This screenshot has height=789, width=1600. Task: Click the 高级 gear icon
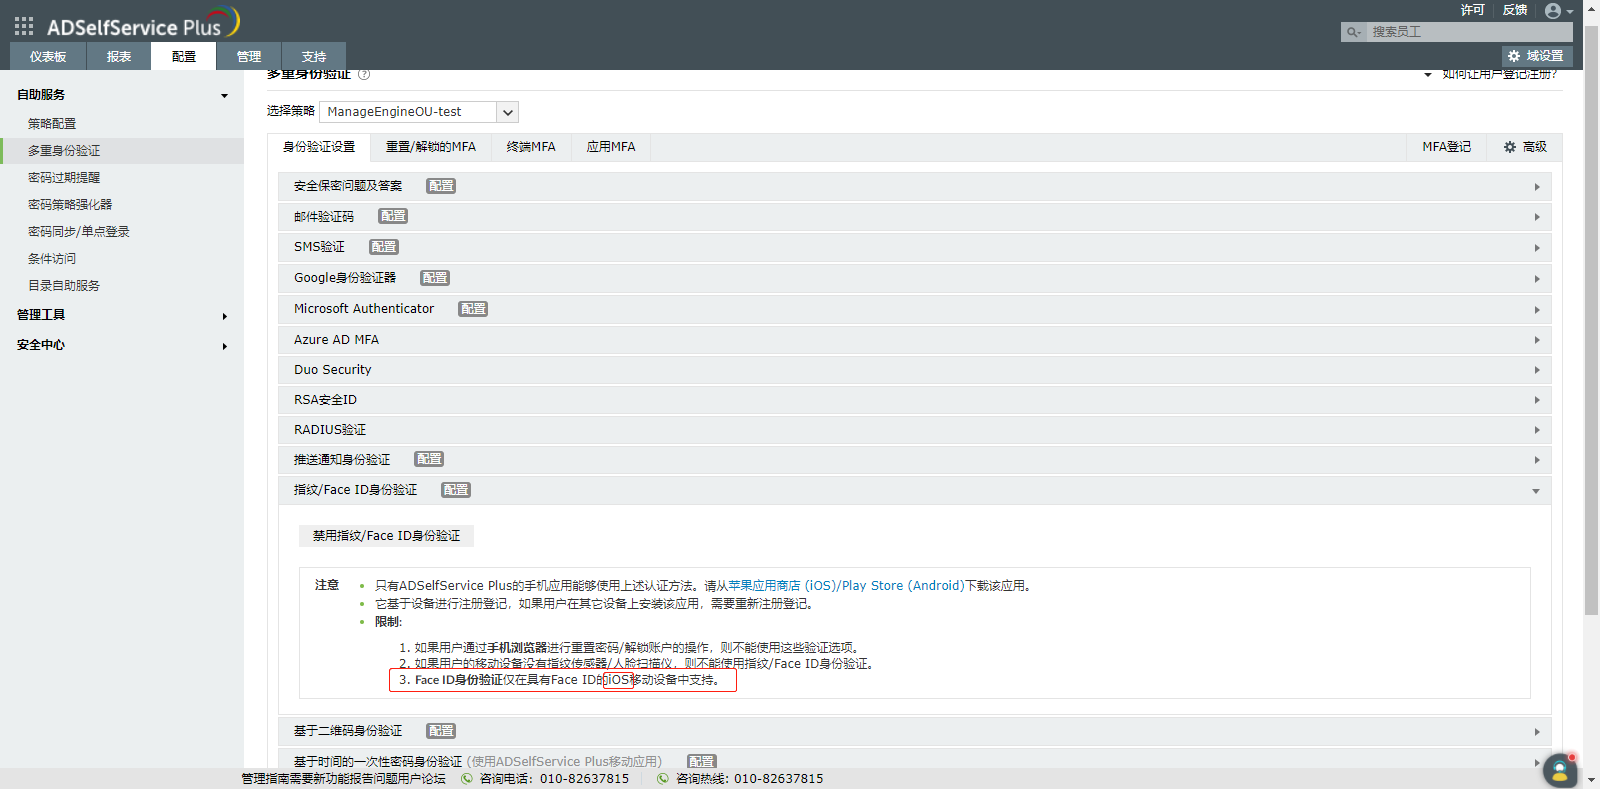coord(1510,147)
